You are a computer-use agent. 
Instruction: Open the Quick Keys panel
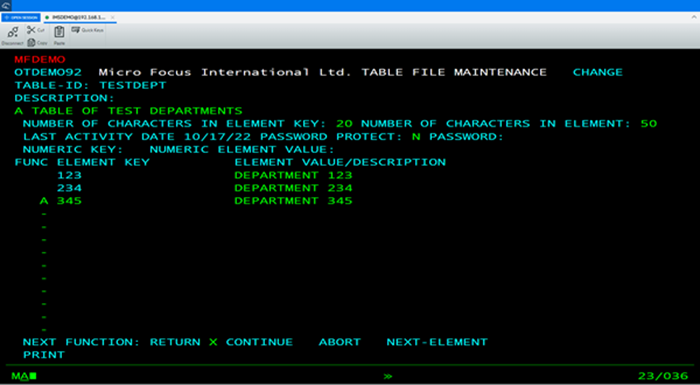coord(88,30)
